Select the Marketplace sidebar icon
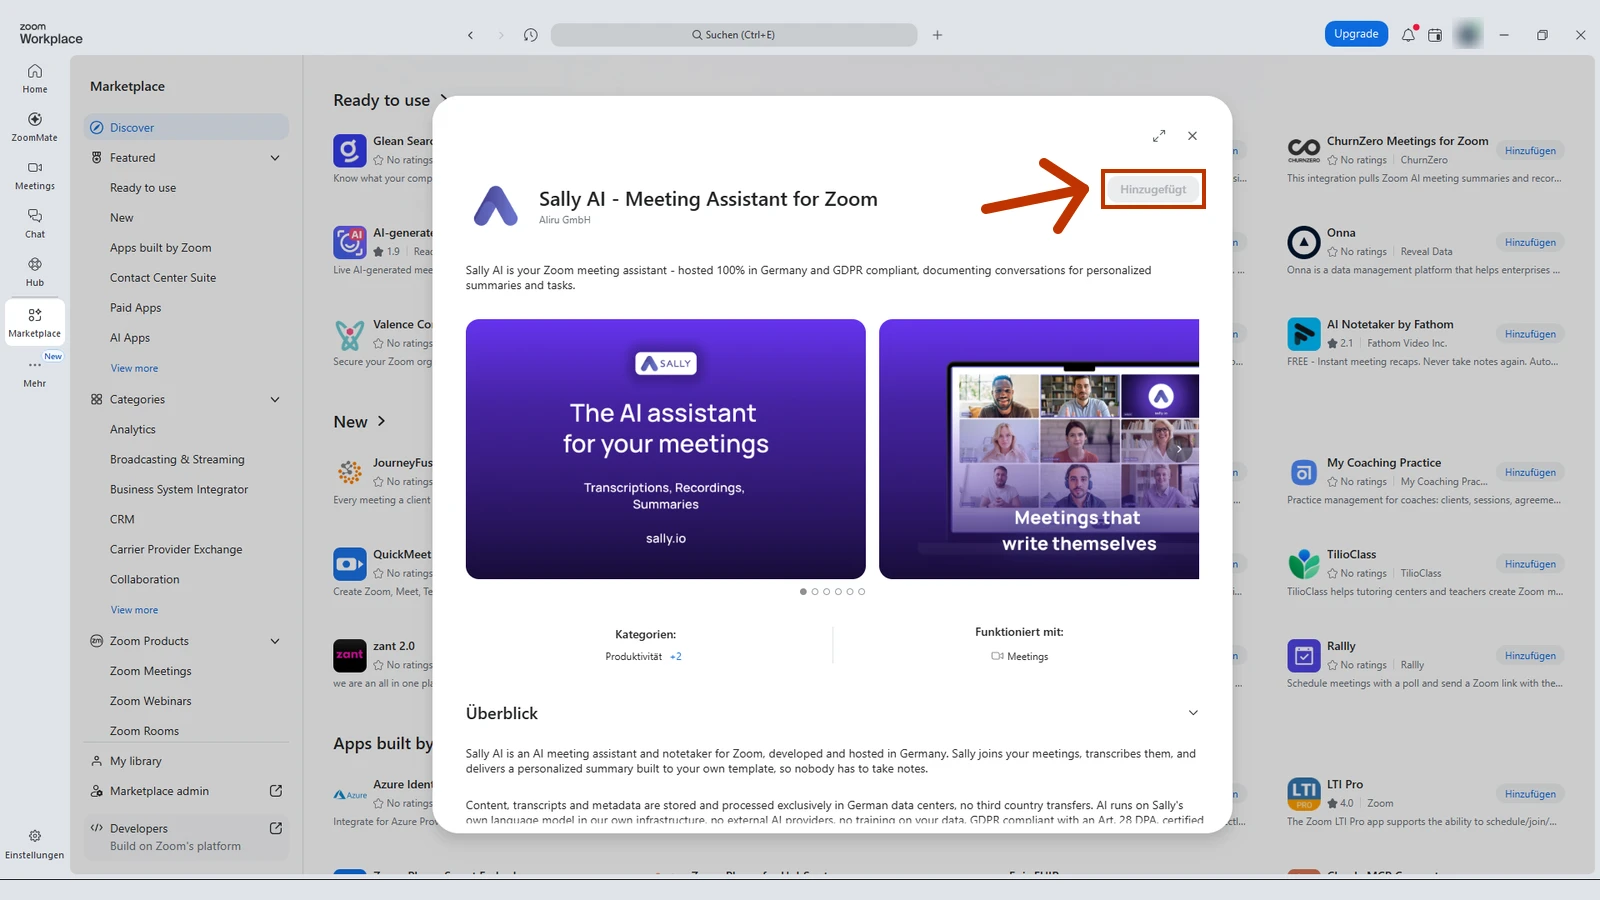This screenshot has height=900, width=1600. [35, 322]
